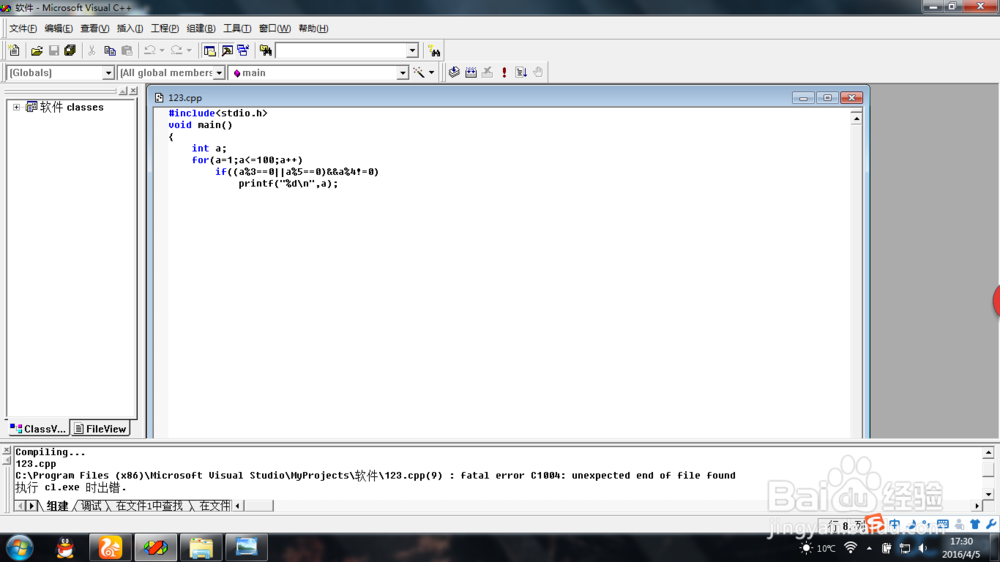This screenshot has height=562, width=1000.
Task: Click the WizardBar wand action icon
Action: tap(419, 72)
